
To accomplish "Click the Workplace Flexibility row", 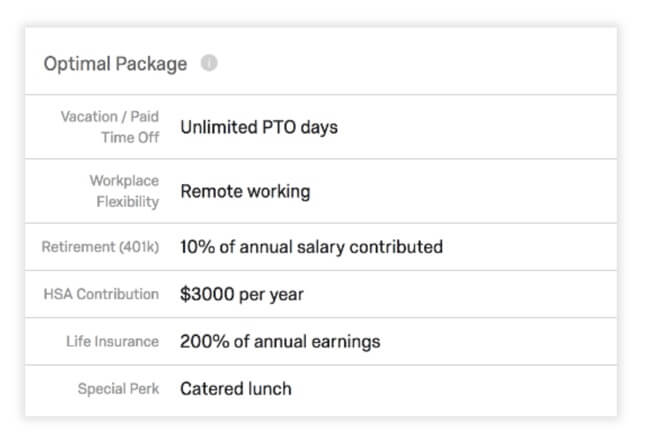I will [x=321, y=191].
